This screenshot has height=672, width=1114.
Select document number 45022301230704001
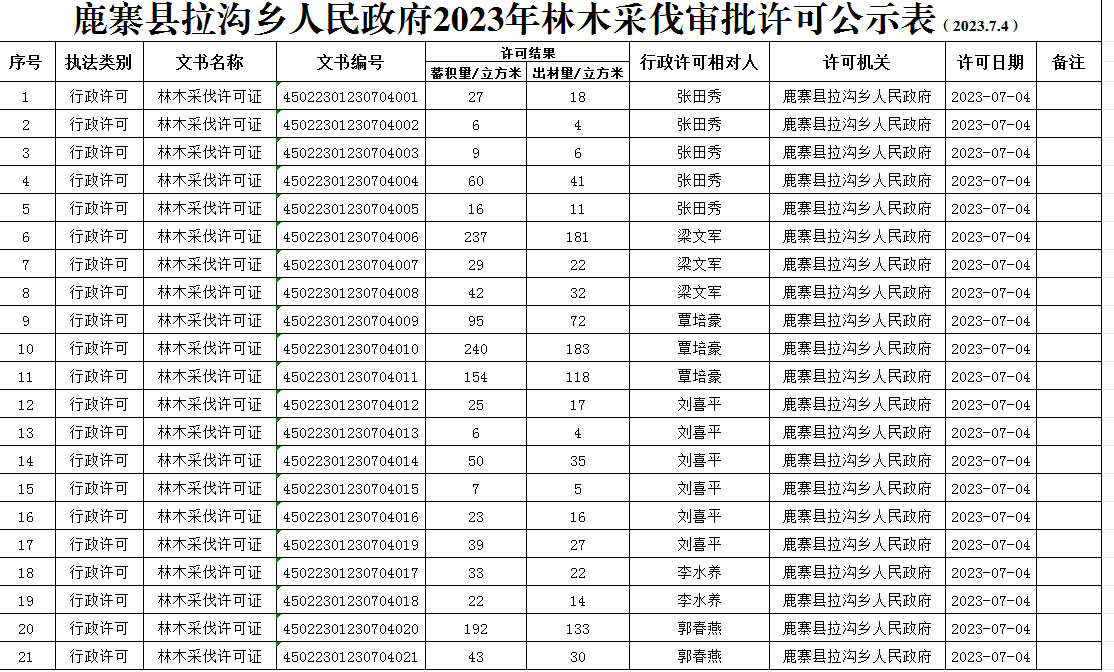[350, 98]
